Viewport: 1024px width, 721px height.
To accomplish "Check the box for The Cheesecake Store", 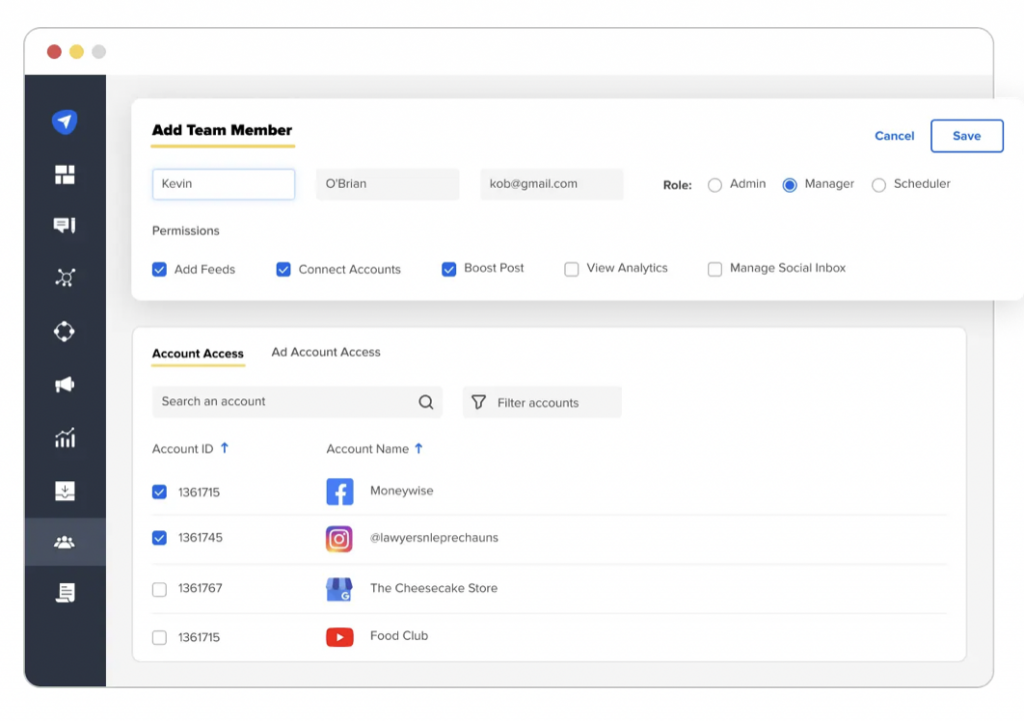I will click(x=159, y=589).
